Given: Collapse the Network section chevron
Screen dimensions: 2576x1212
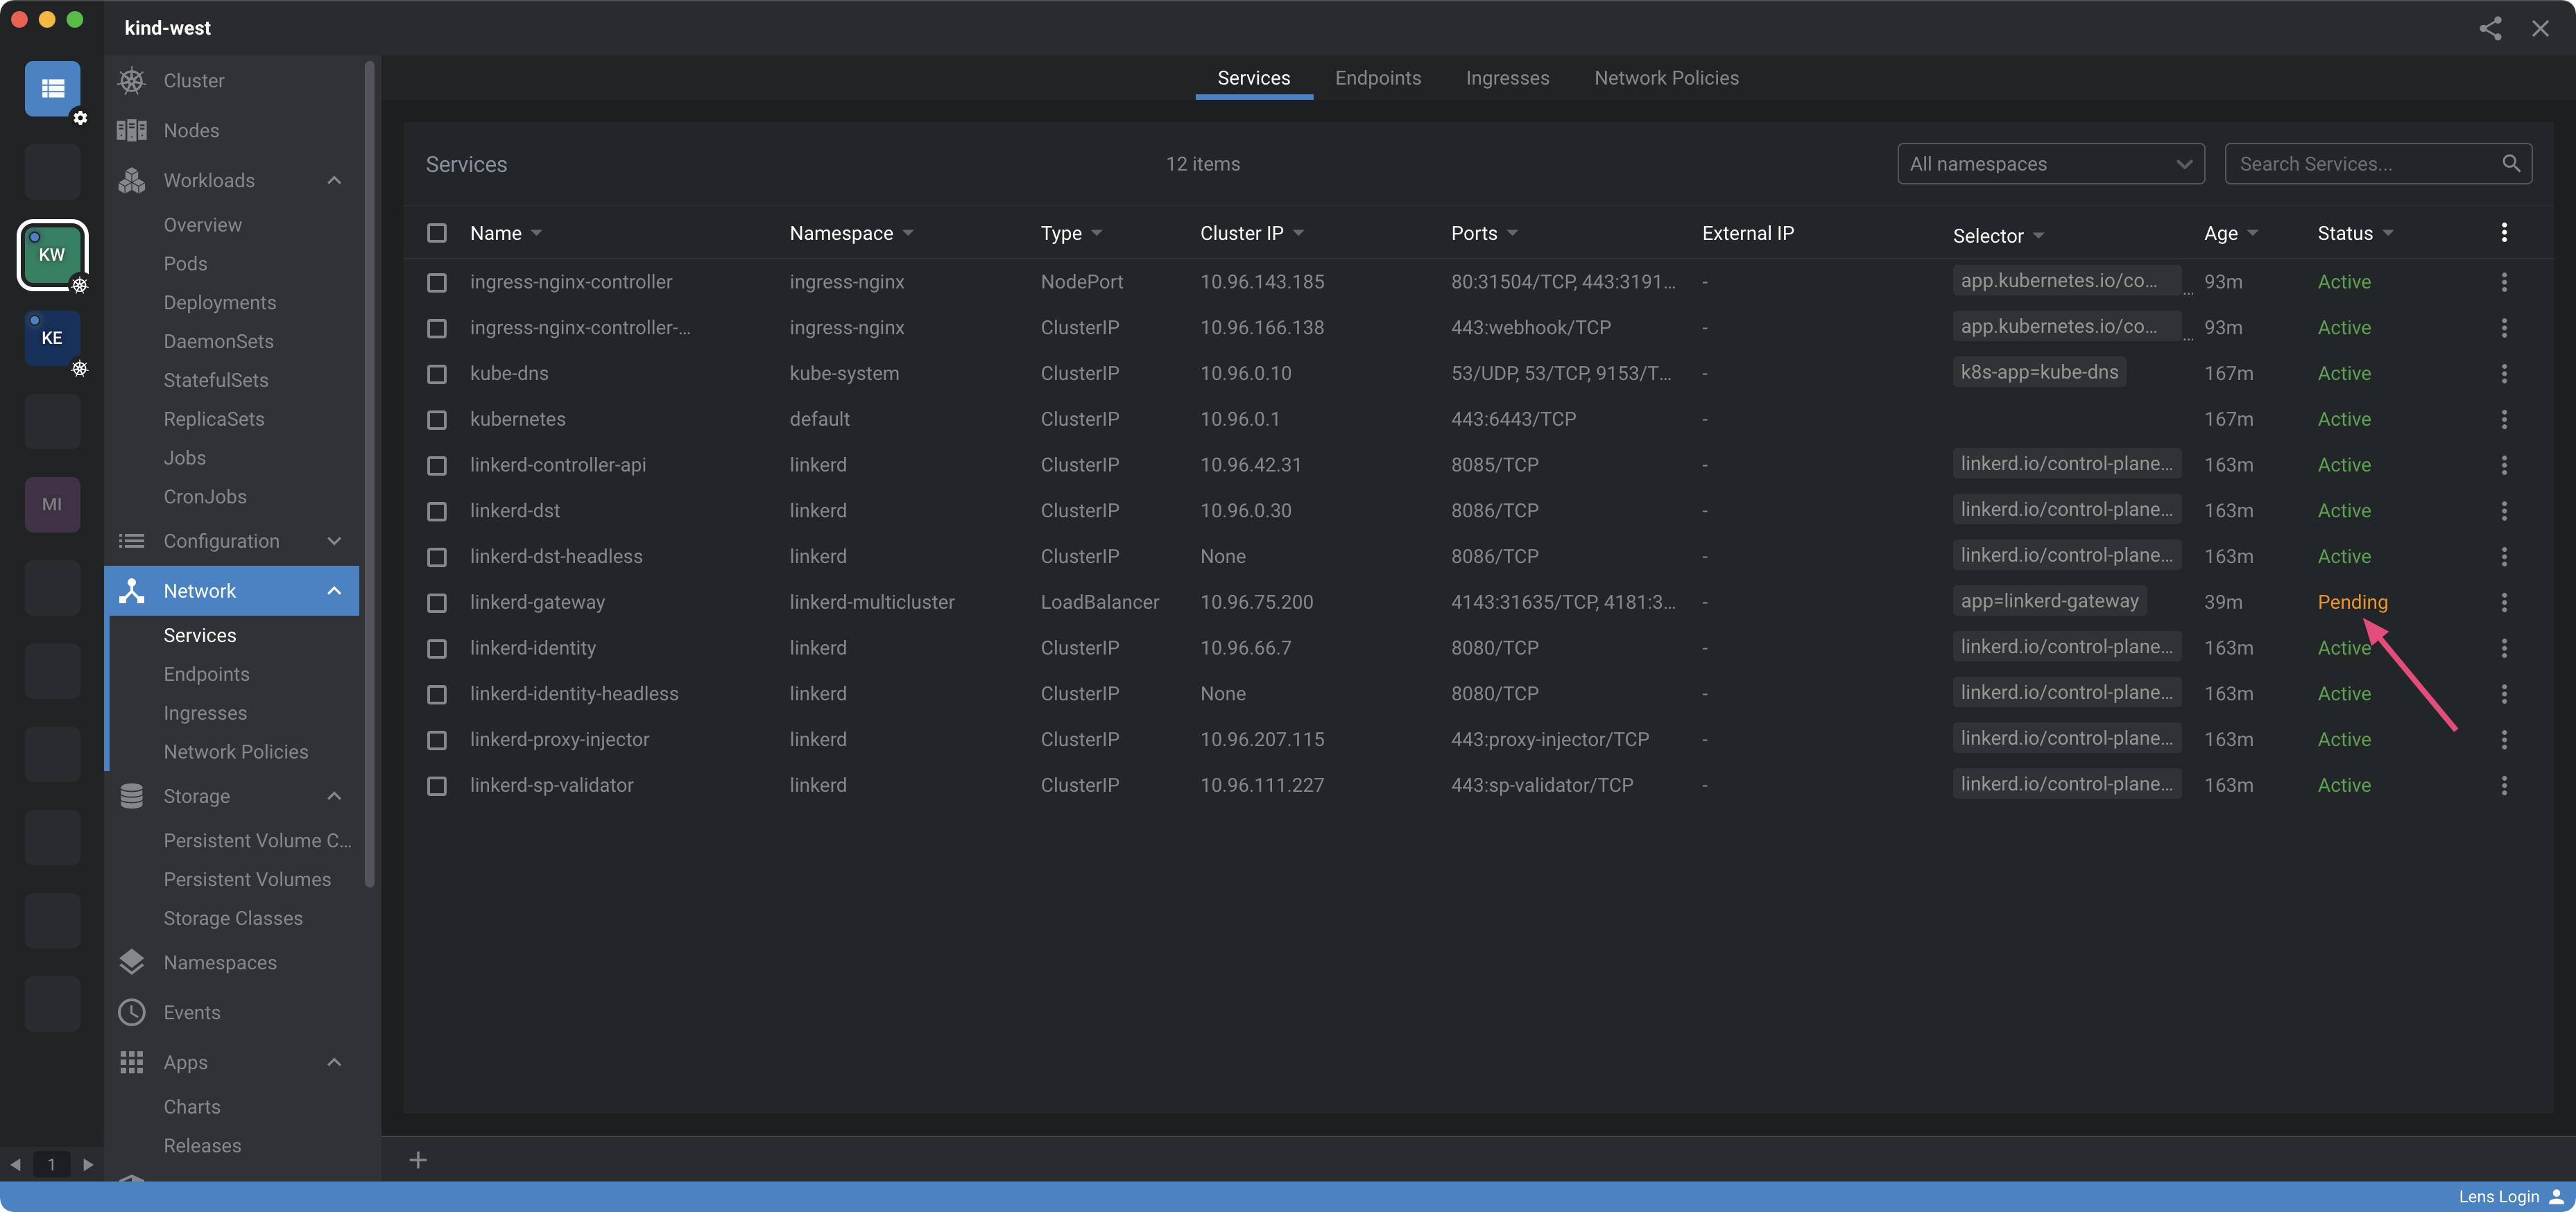Looking at the screenshot, I should (x=334, y=590).
